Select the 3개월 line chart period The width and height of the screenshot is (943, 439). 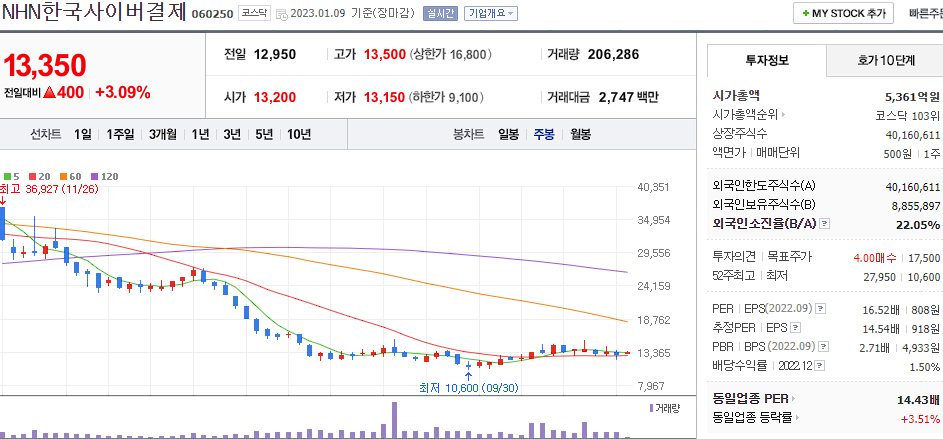pos(163,134)
